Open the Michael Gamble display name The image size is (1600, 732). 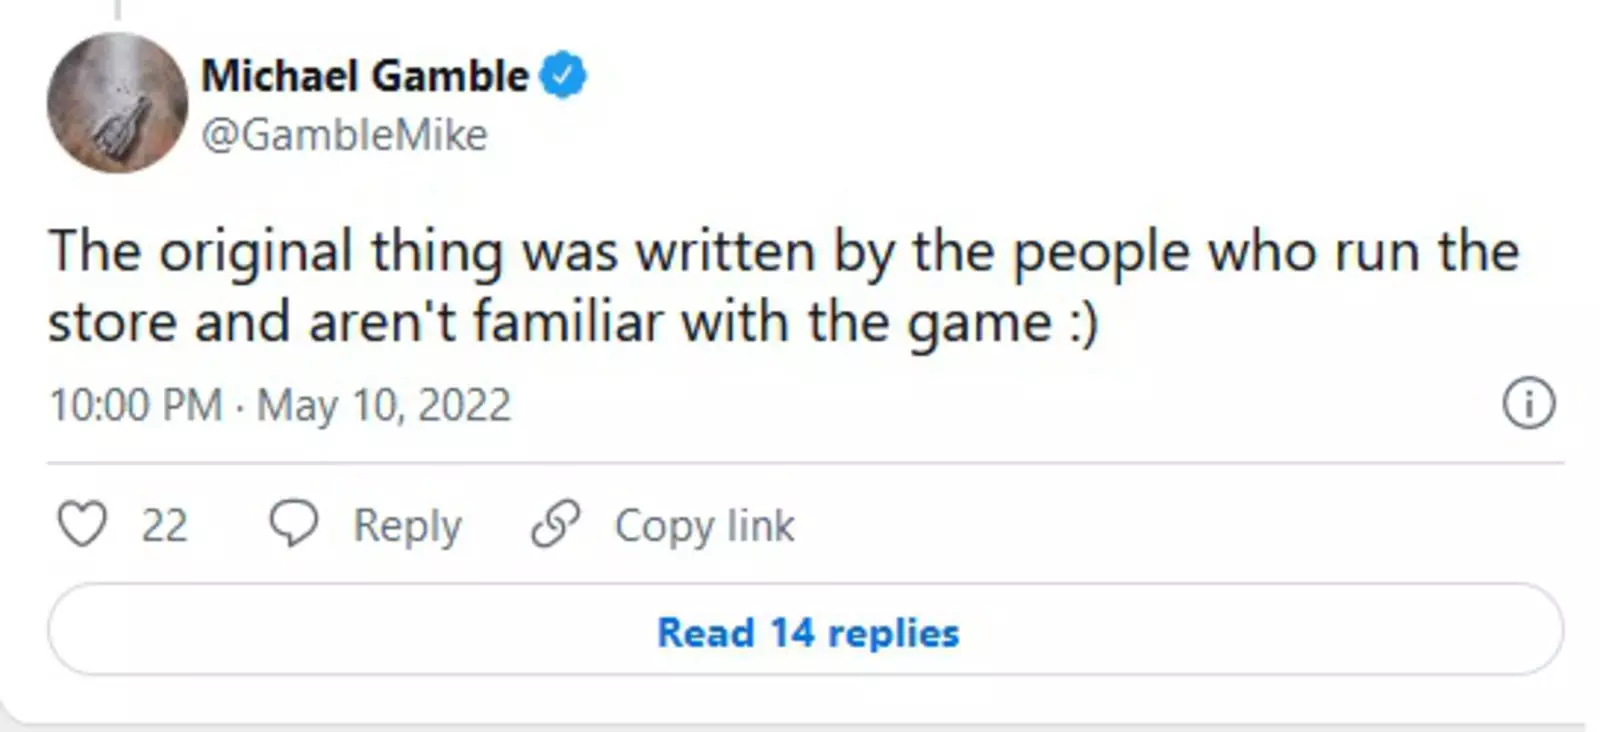tap(365, 76)
